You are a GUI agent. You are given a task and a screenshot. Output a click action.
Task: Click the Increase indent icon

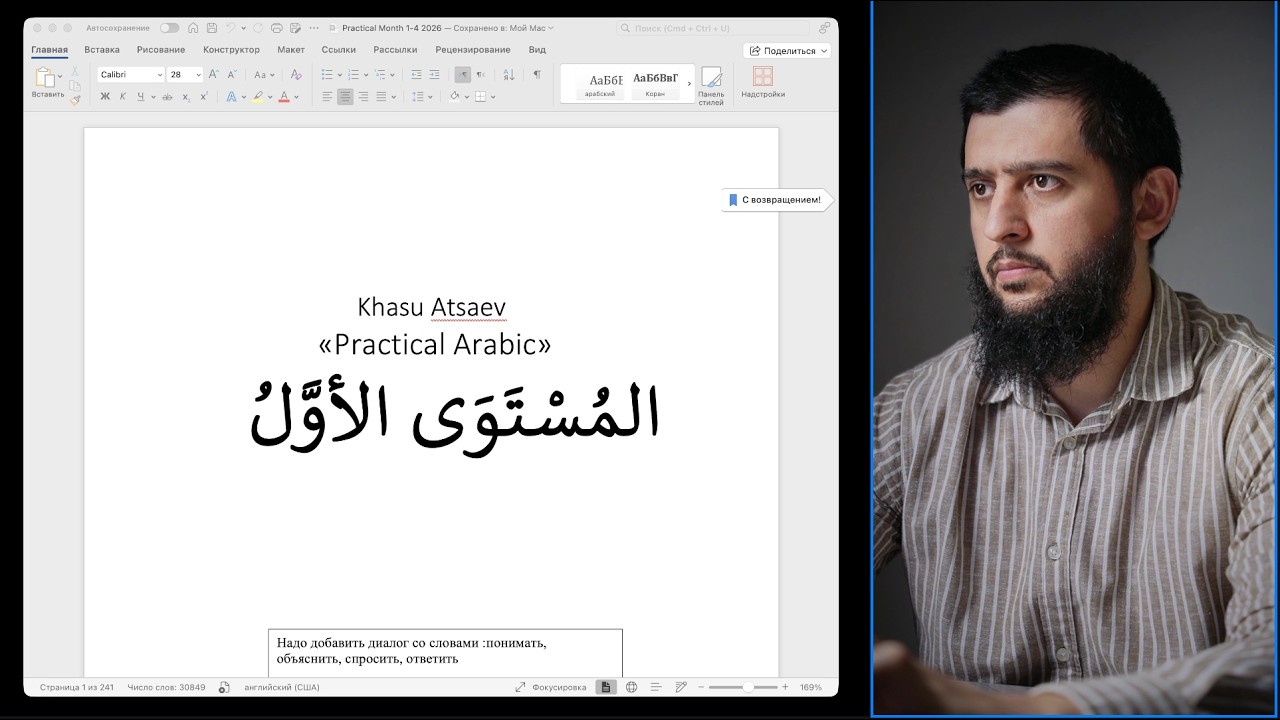coord(434,75)
